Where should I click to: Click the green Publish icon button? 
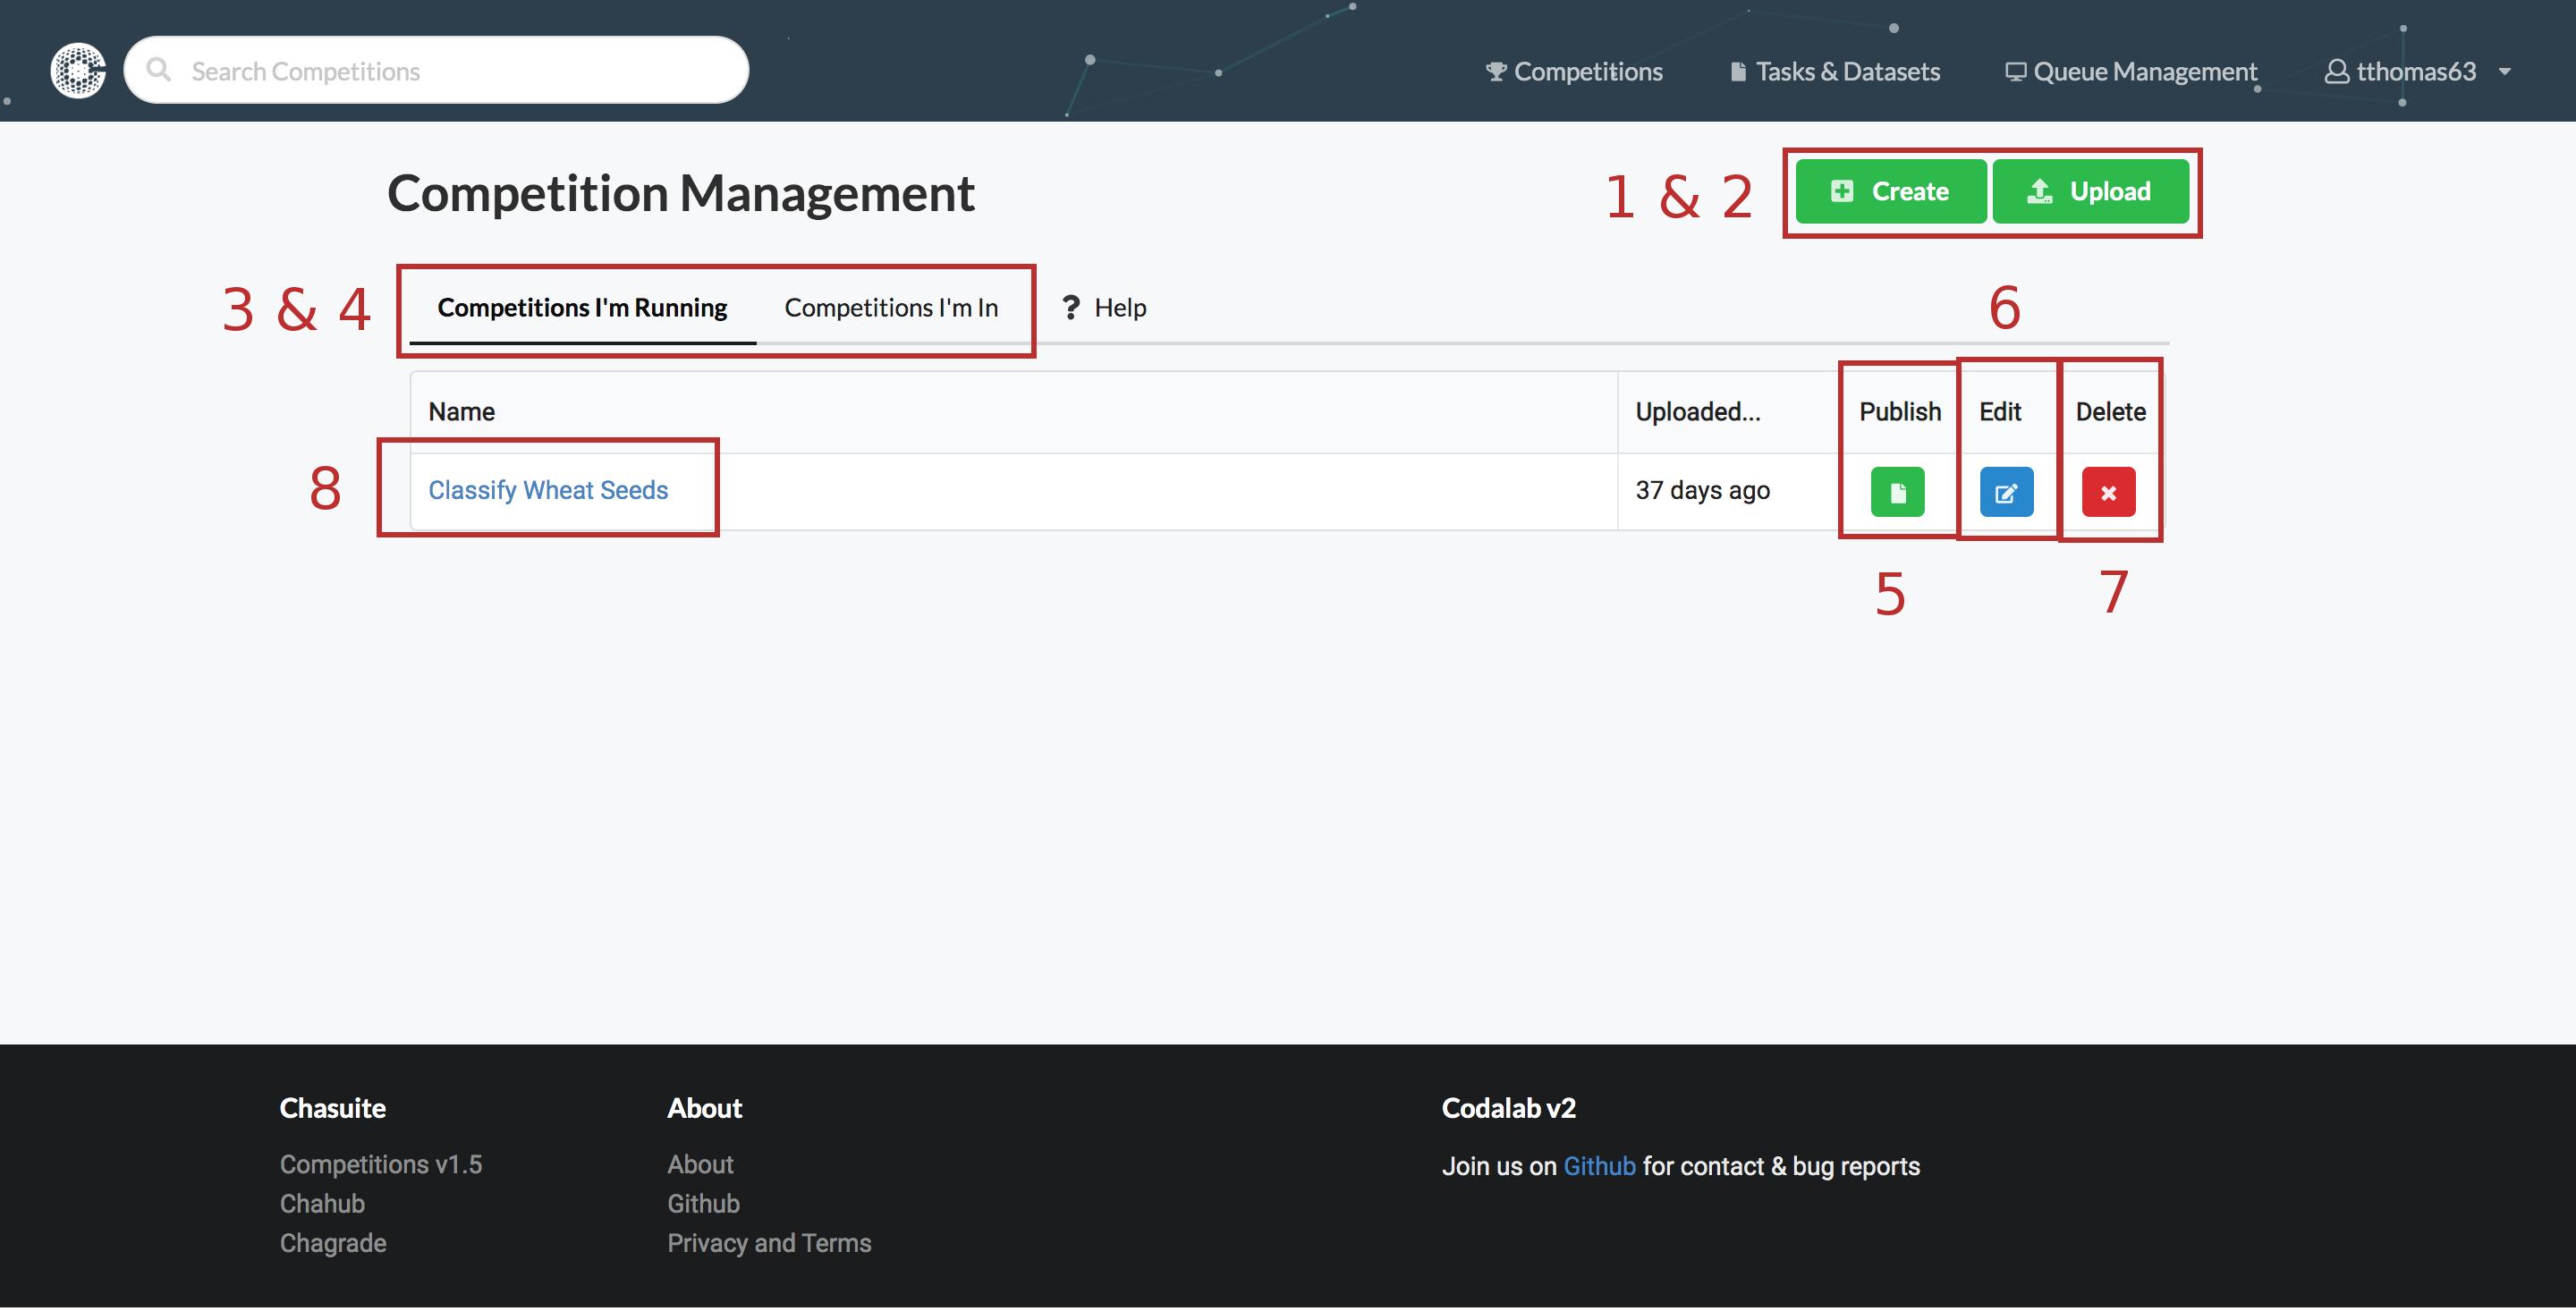pos(1897,492)
